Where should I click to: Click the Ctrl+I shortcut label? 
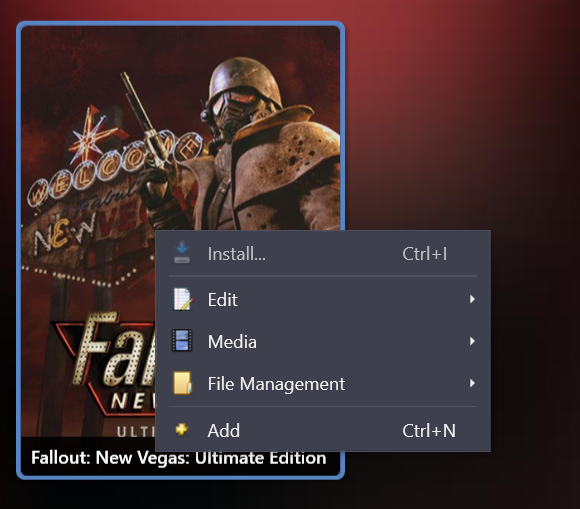425,254
